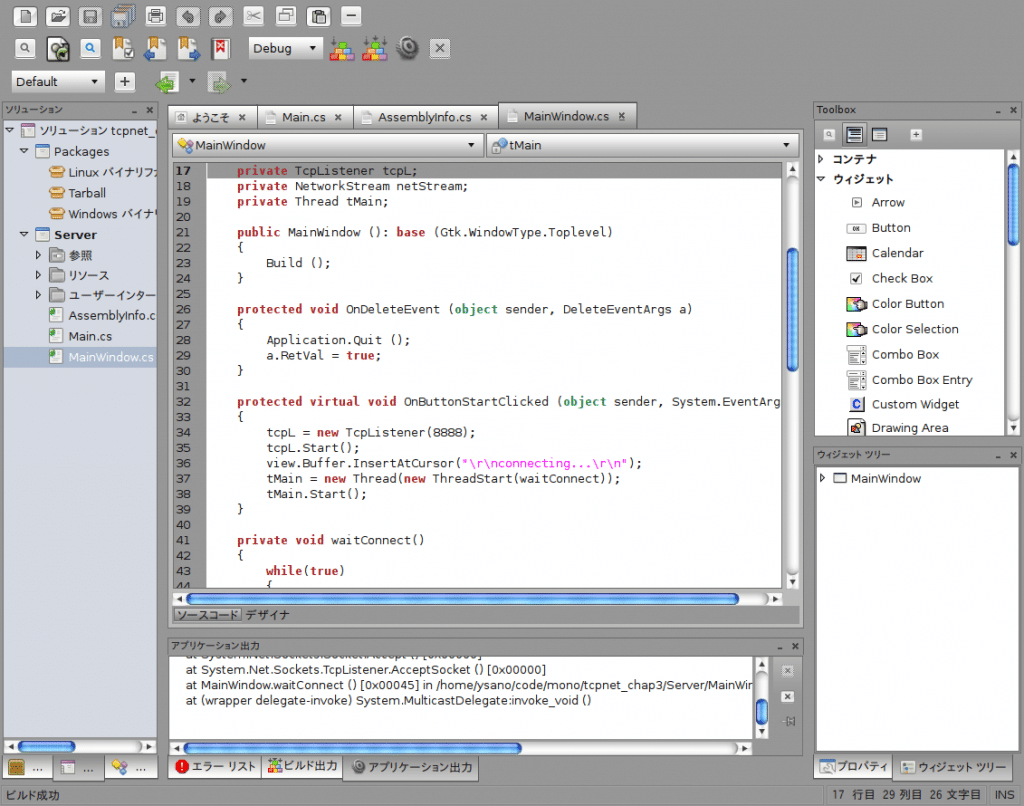Open the Debug configuration dropdown

pos(285,48)
